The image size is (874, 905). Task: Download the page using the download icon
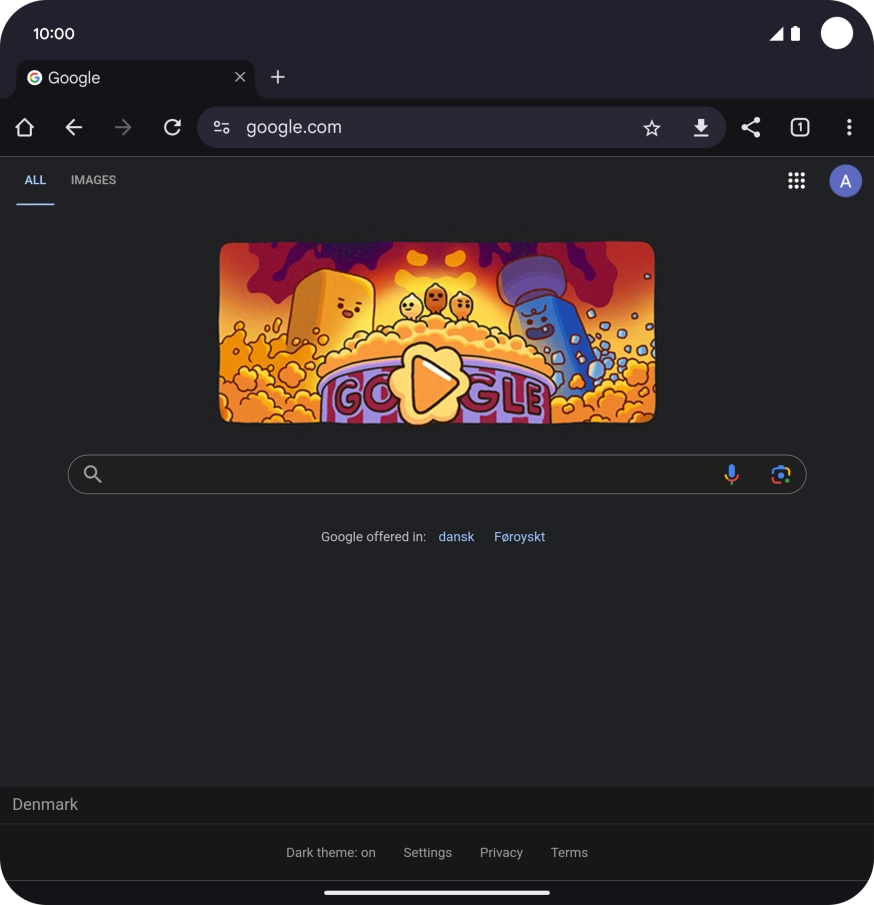[701, 127]
